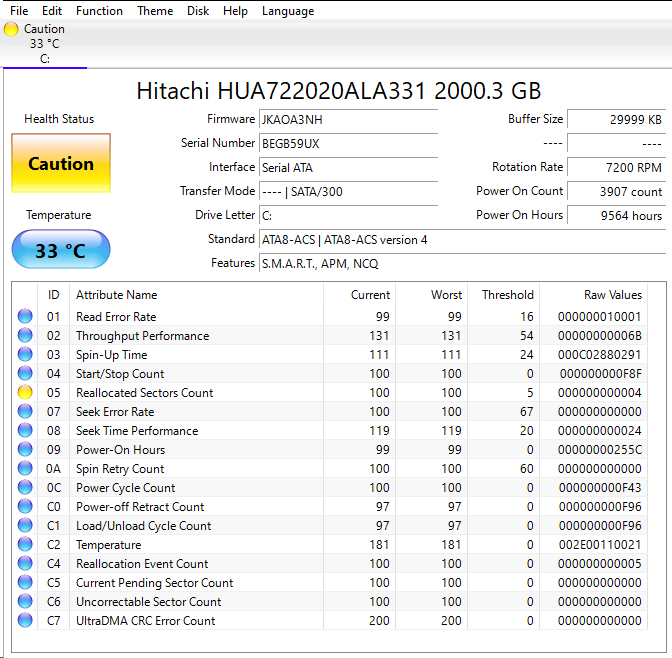This screenshot has height=658, width=672.
Task: Click the blue status icon for Power Cycle Count
Action: 25,487
